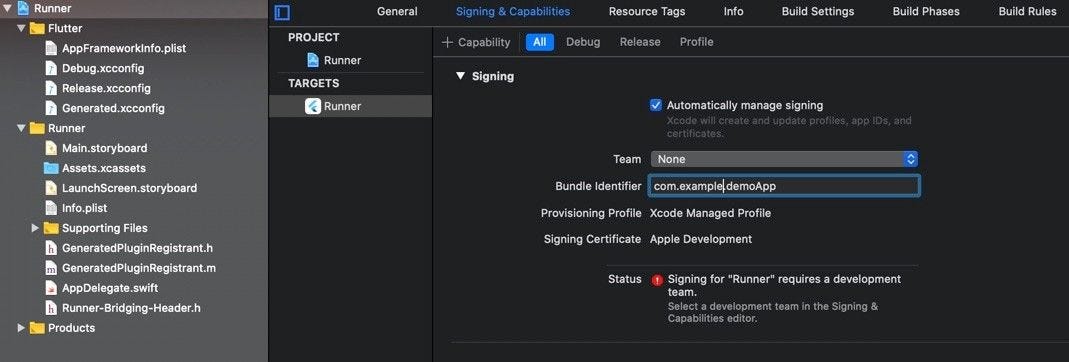This screenshot has height=362, width=1069.
Task: Uncheck Automatically manage signing
Action: pyautogui.click(x=656, y=106)
